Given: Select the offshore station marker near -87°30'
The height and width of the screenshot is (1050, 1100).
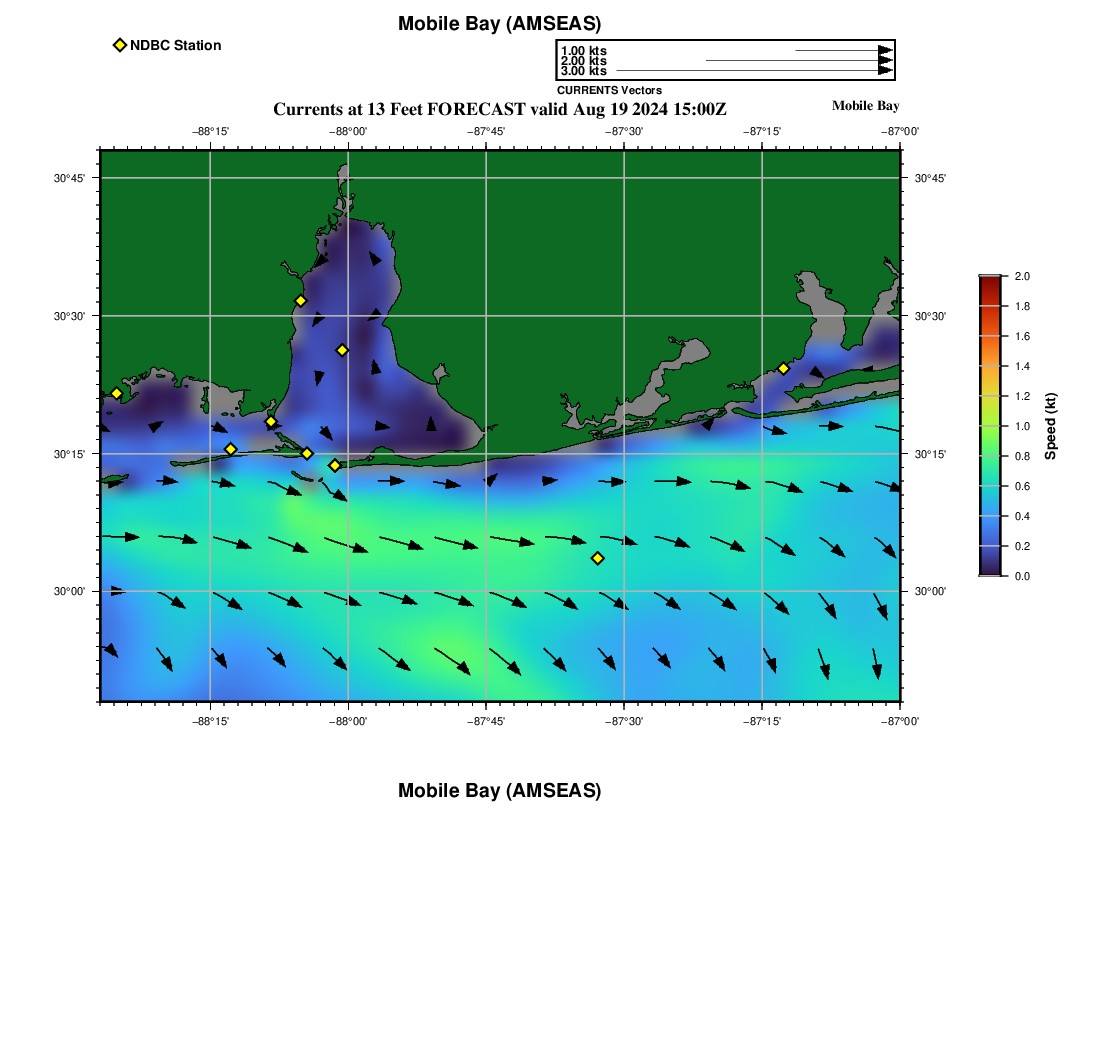Looking at the screenshot, I should click(597, 558).
